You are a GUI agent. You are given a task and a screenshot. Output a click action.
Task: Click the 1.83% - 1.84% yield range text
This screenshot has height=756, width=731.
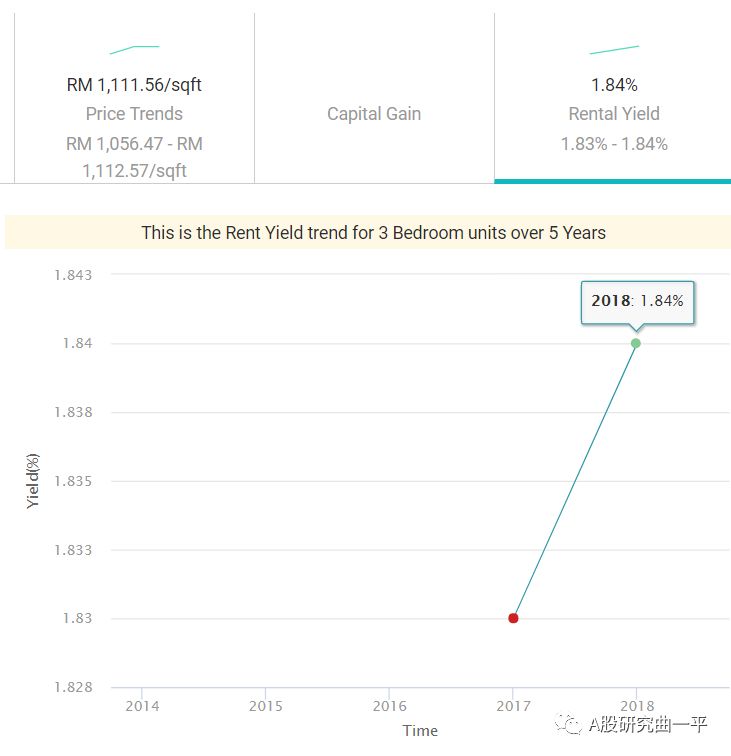tap(614, 144)
